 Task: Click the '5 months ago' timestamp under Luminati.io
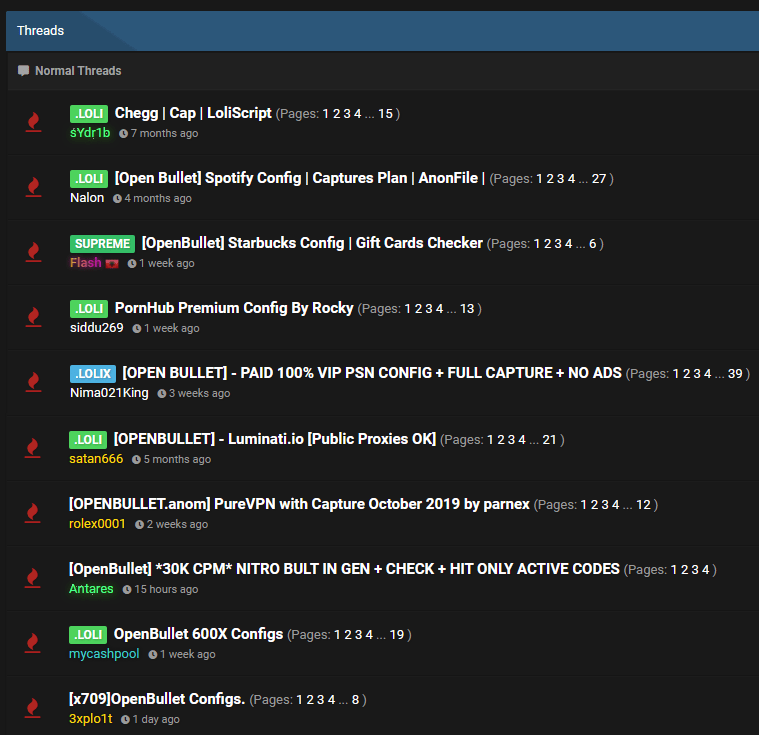pyautogui.click(x=177, y=459)
